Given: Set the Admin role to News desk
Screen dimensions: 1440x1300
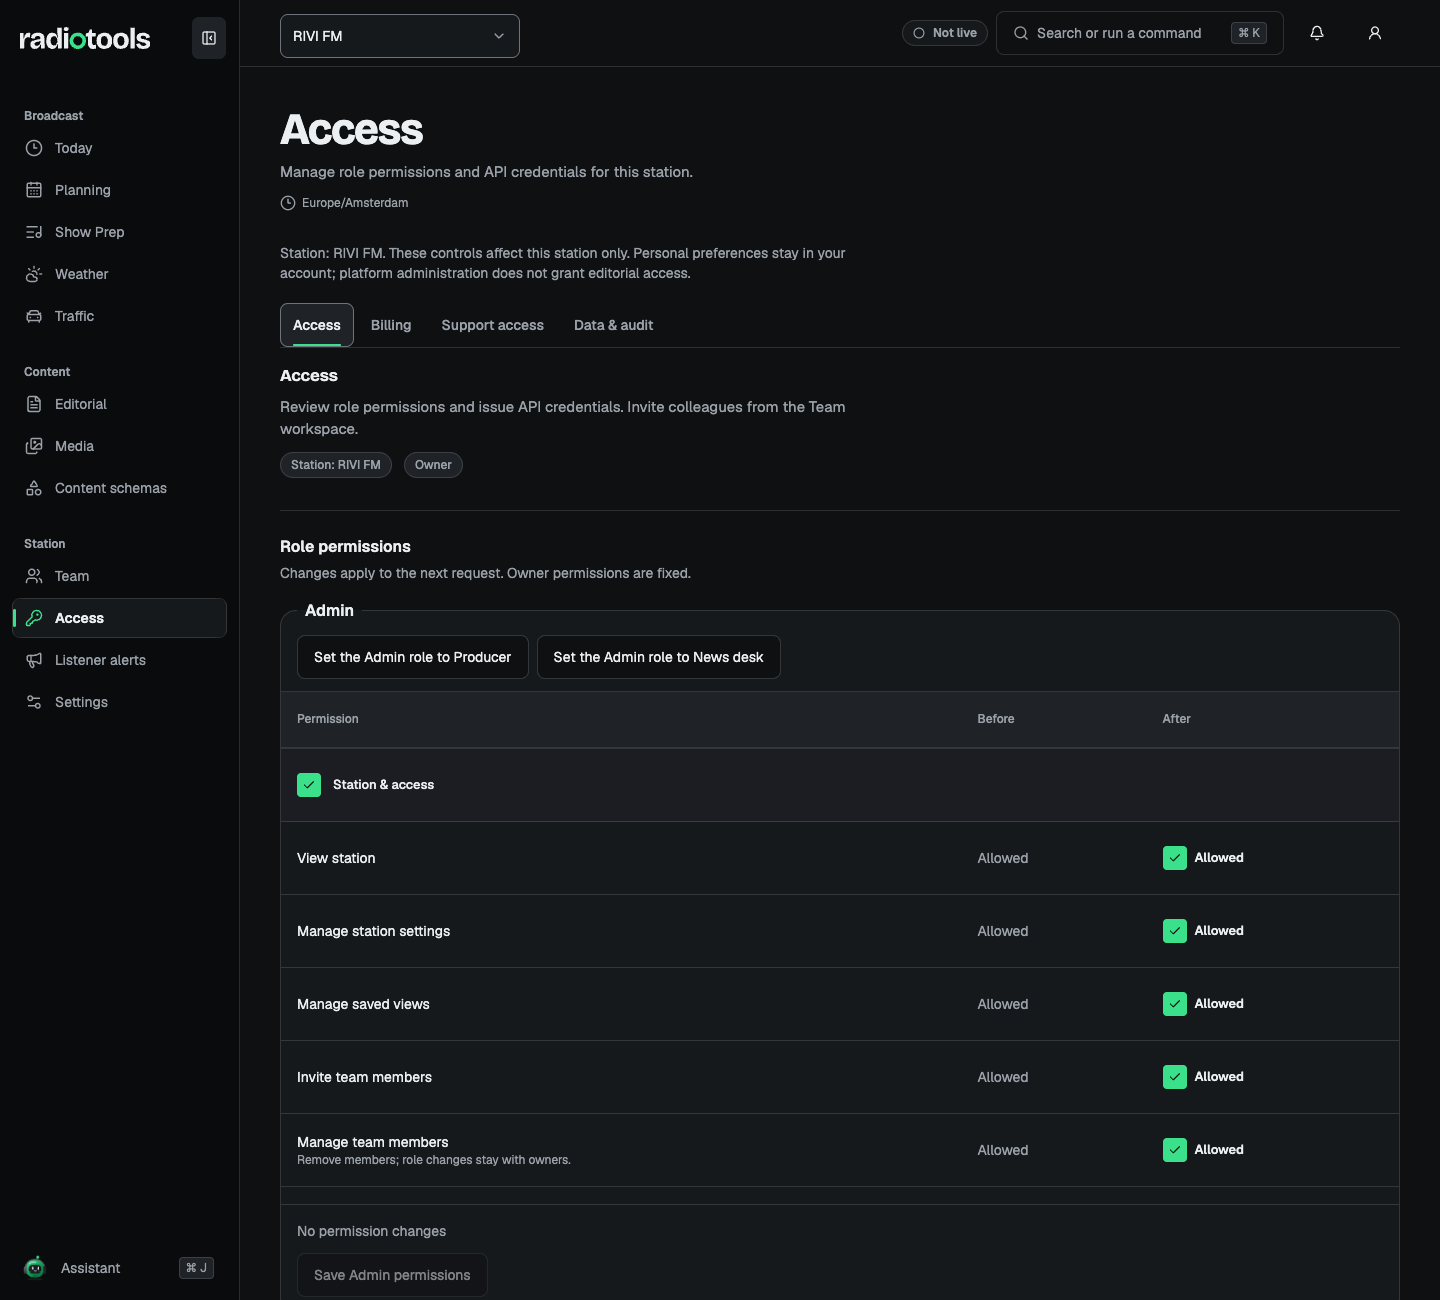Looking at the screenshot, I should pos(659,657).
